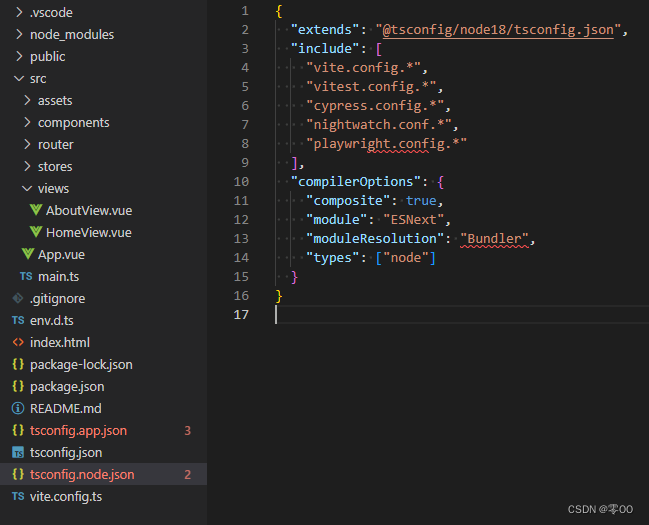Screen dimensions: 649x525
Task: Click the HTML icon beside index.html
Action: pos(18,342)
